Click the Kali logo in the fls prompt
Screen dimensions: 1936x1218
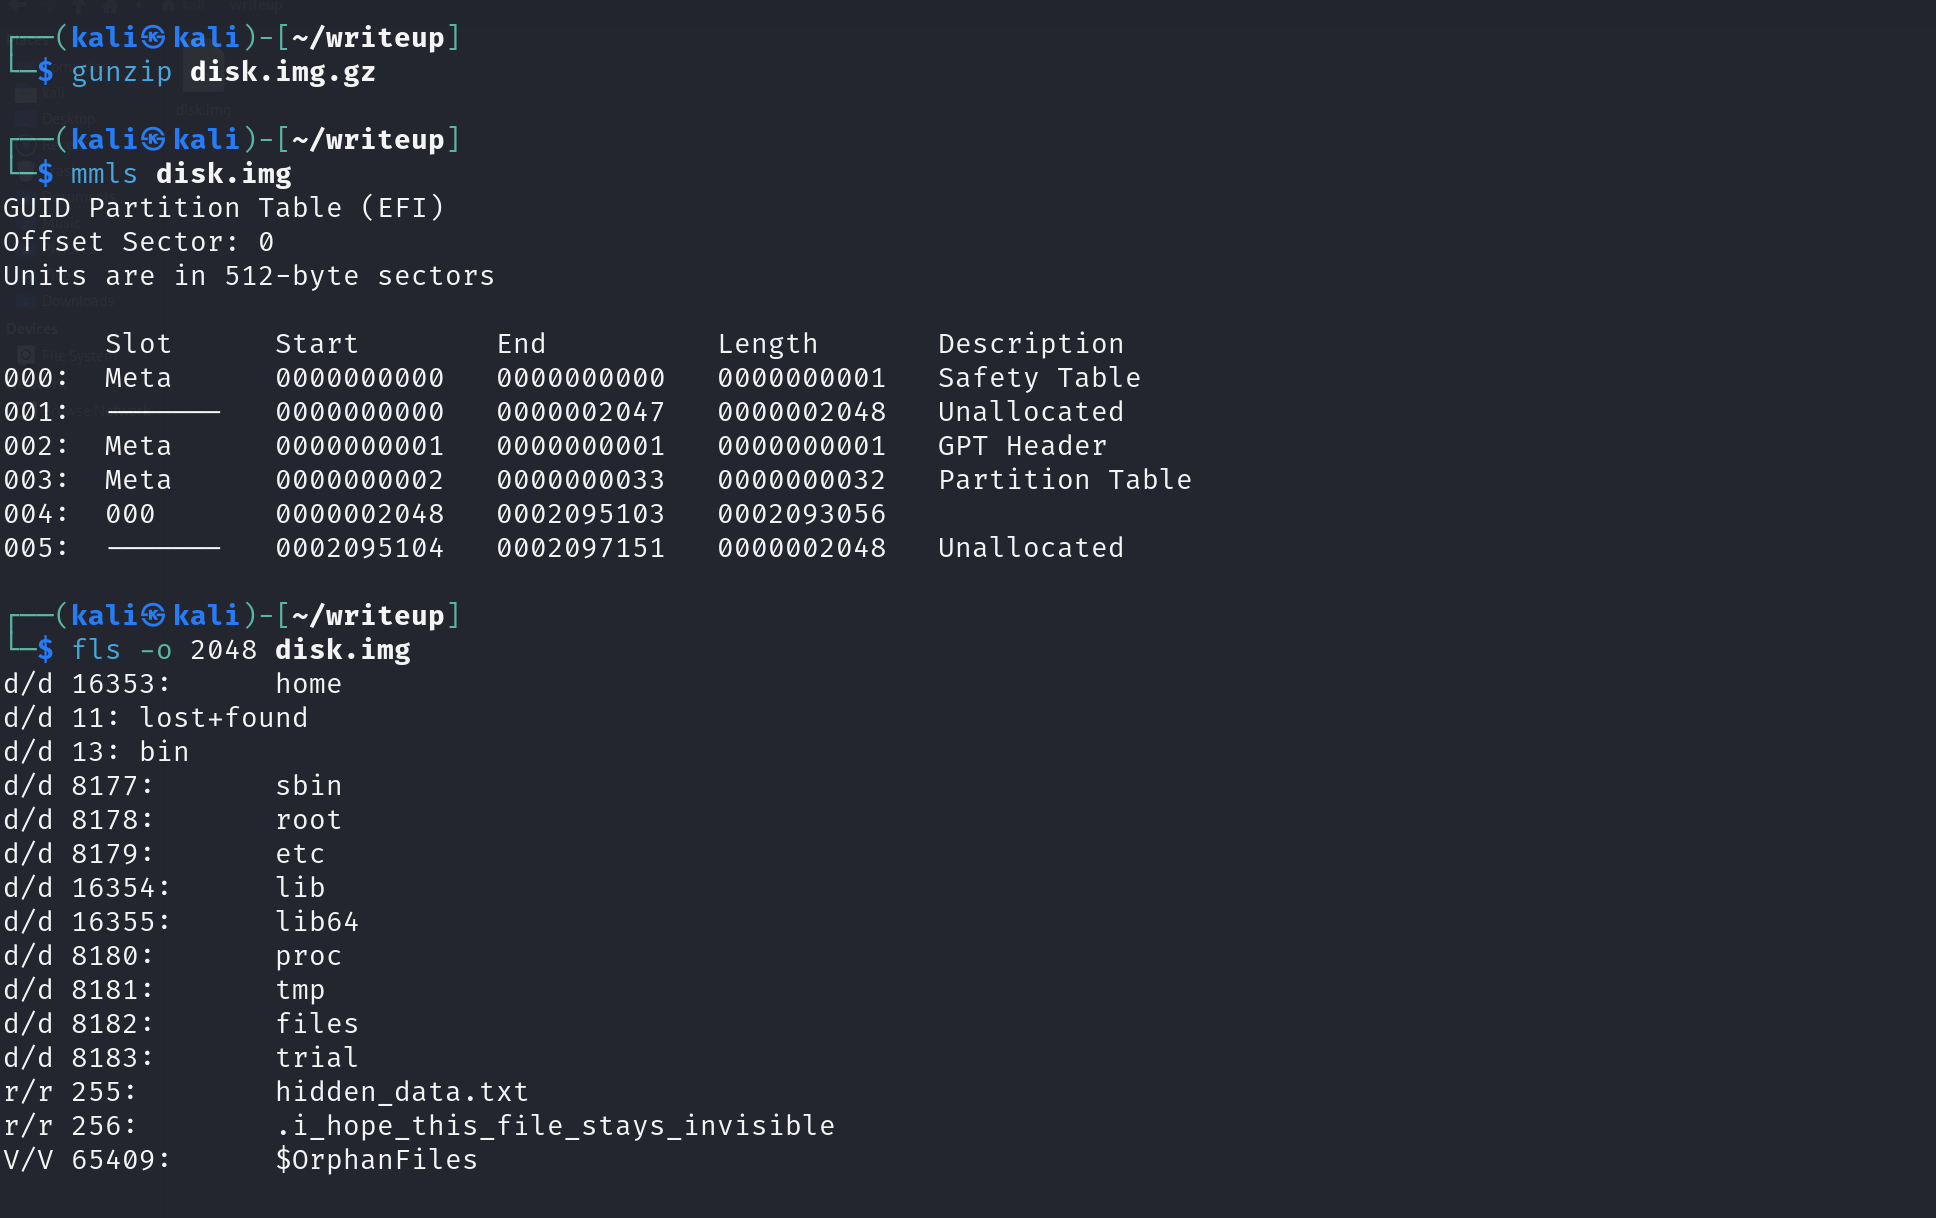(153, 616)
